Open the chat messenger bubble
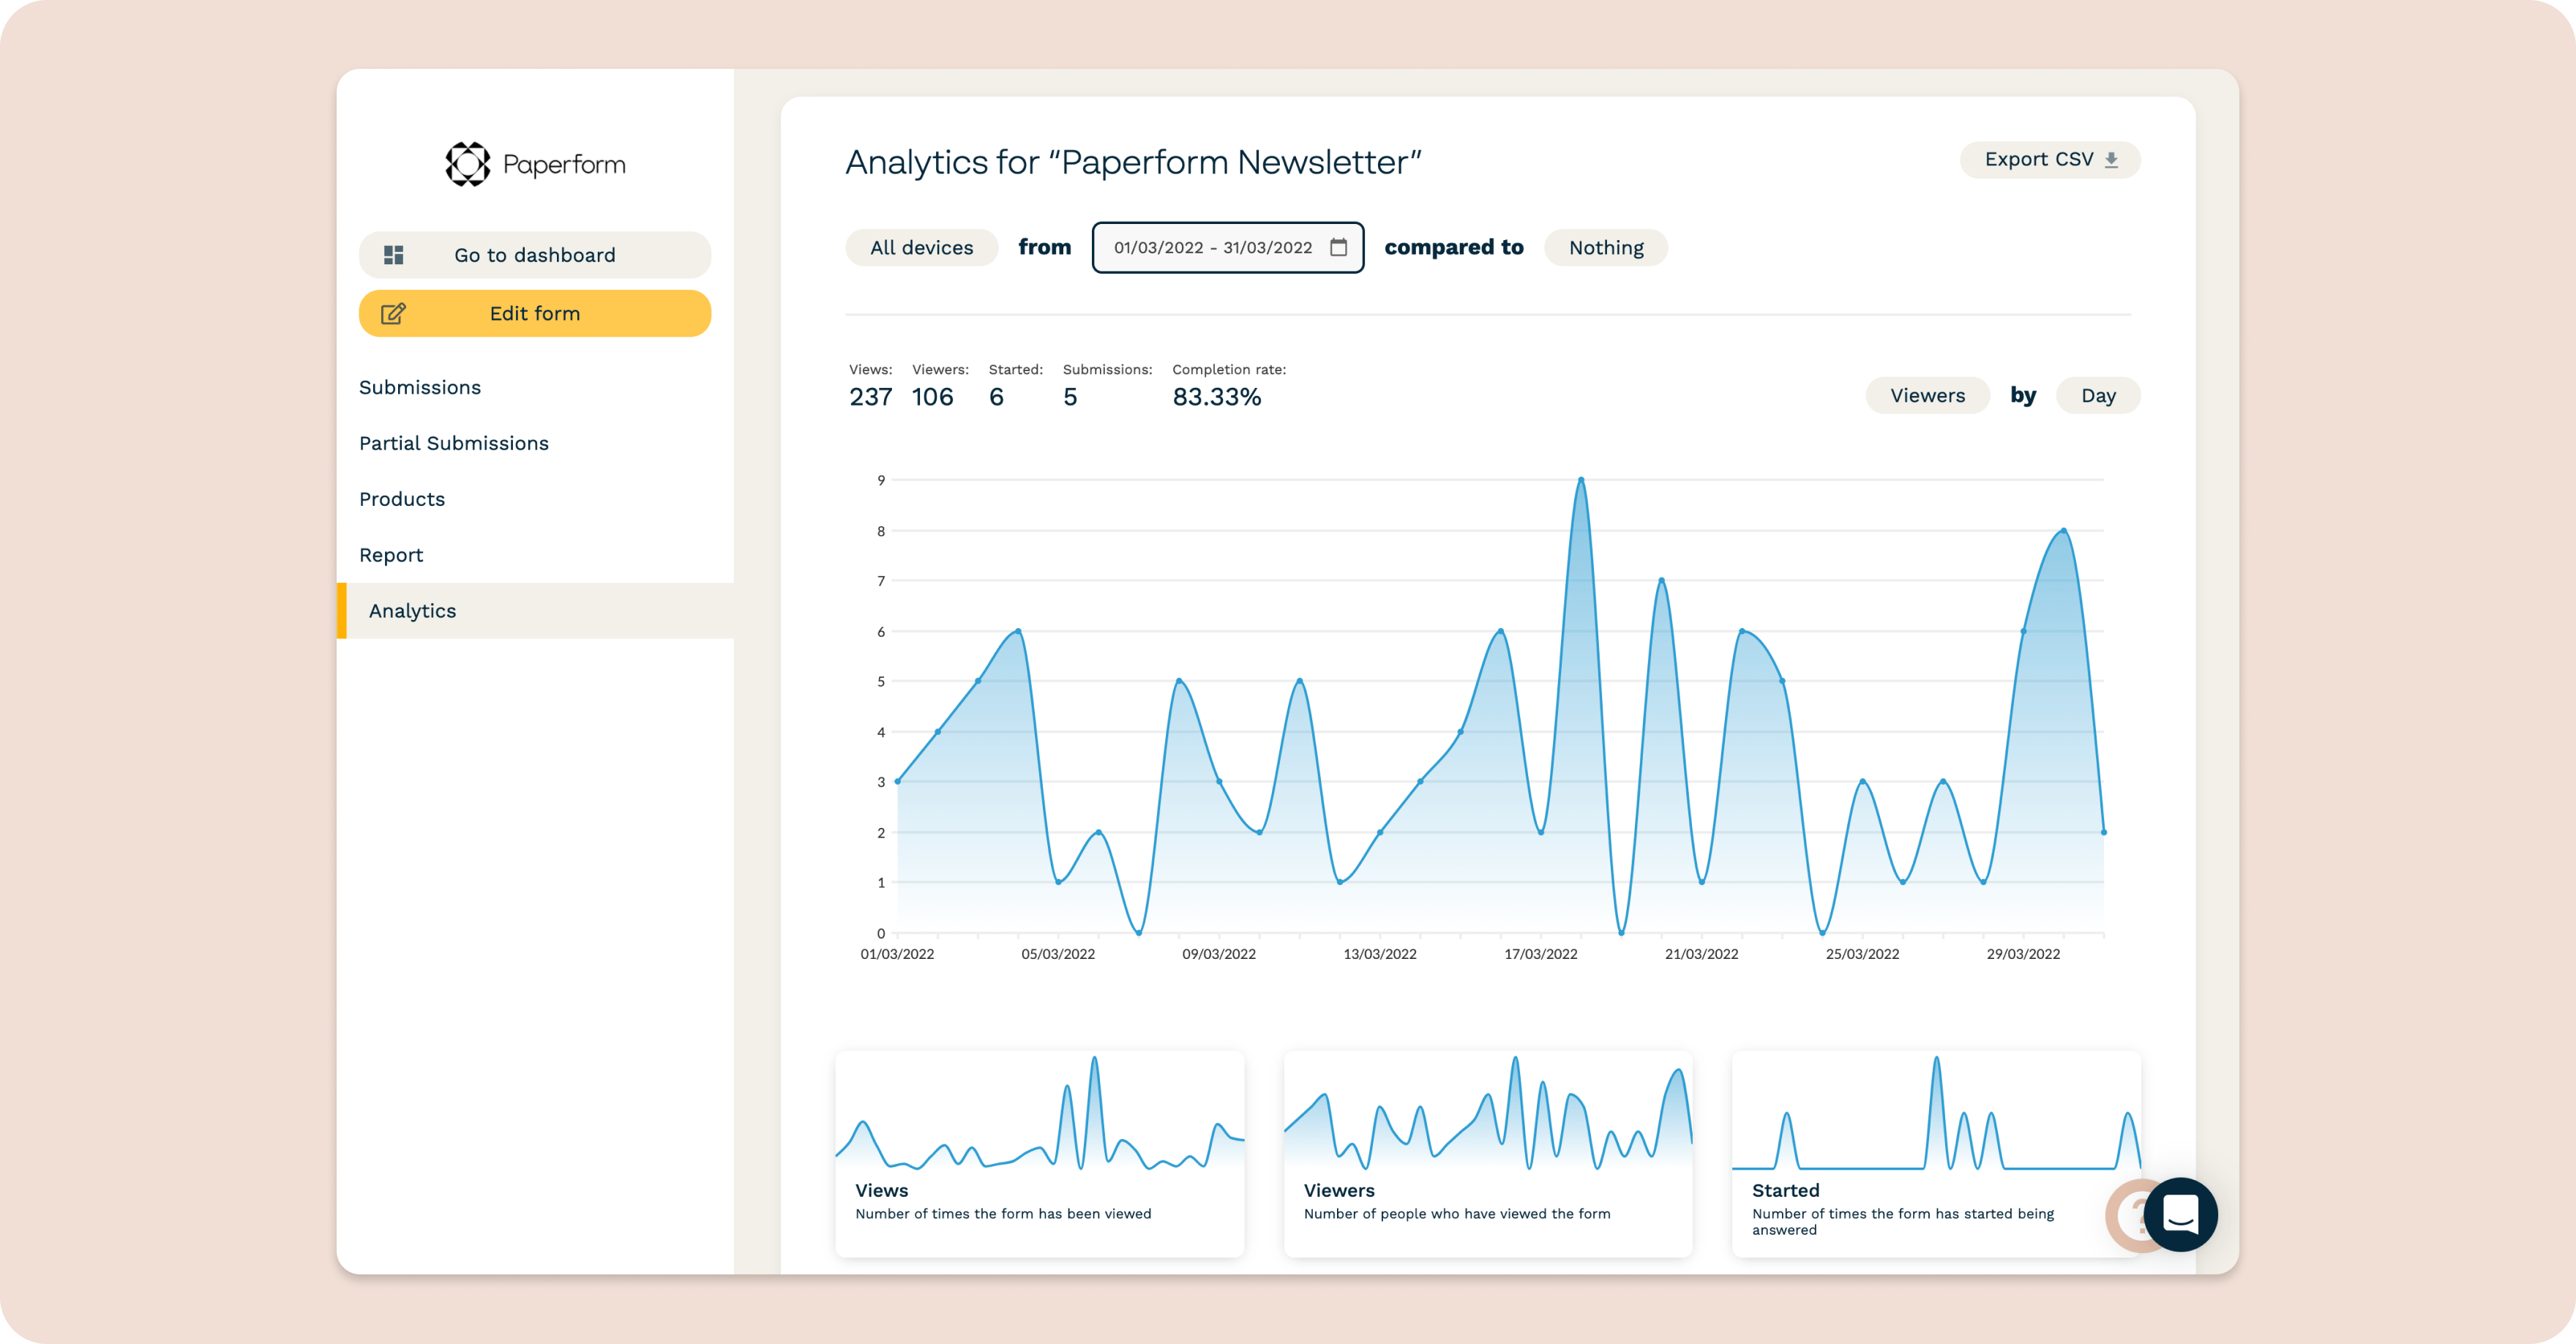The image size is (2576, 1344). point(2180,1214)
